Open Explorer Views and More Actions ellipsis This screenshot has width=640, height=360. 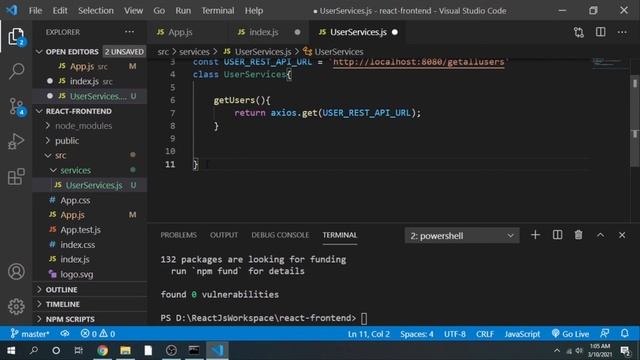pyautogui.click(x=129, y=32)
